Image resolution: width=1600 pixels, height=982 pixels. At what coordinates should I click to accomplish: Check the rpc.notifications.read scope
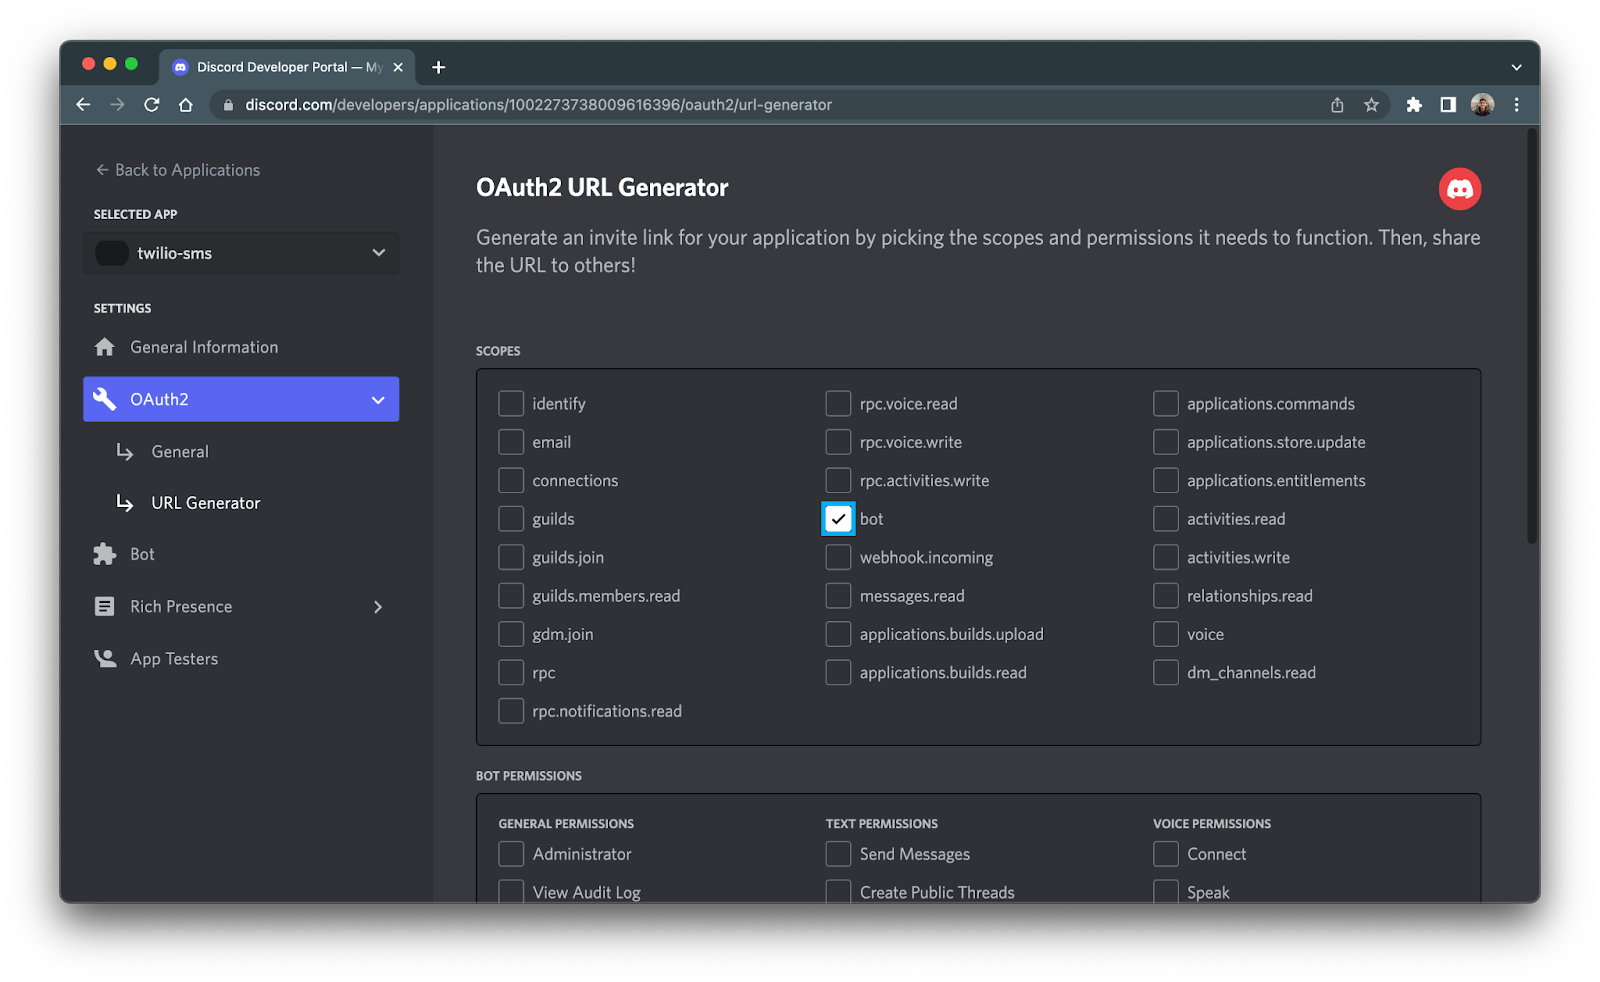511,711
